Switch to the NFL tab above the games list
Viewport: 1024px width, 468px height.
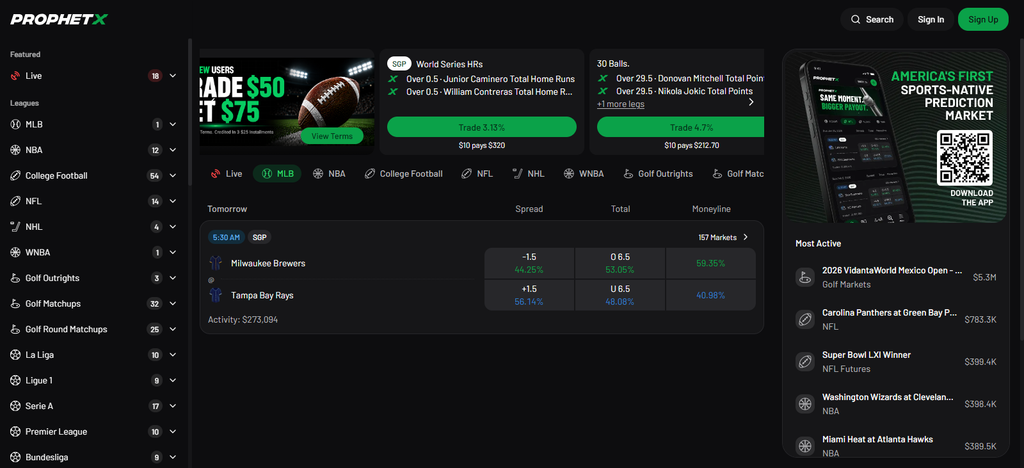click(477, 174)
